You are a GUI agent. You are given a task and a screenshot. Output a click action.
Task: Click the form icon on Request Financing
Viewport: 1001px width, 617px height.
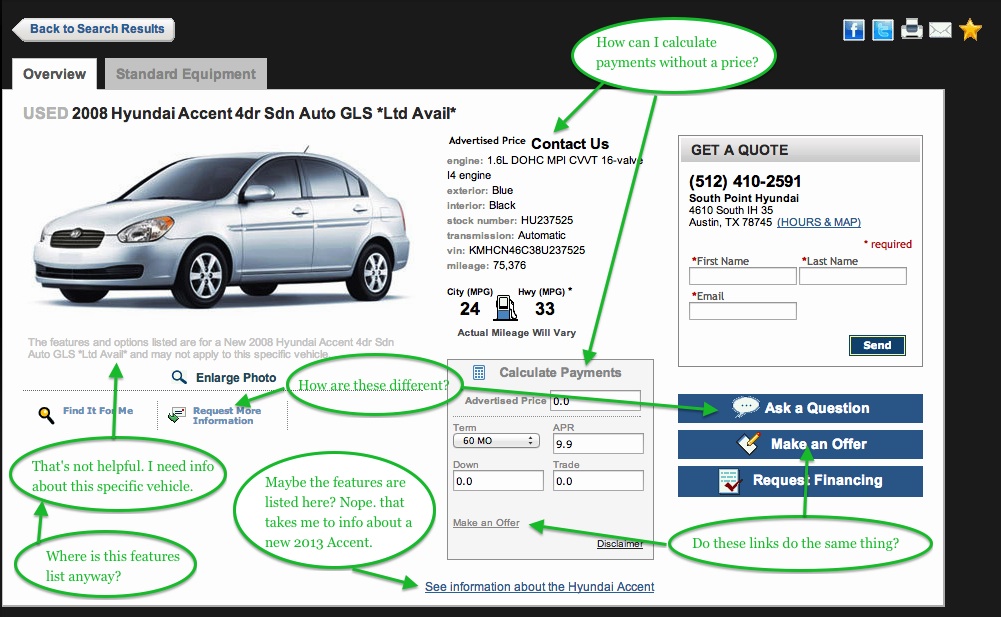click(x=729, y=481)
